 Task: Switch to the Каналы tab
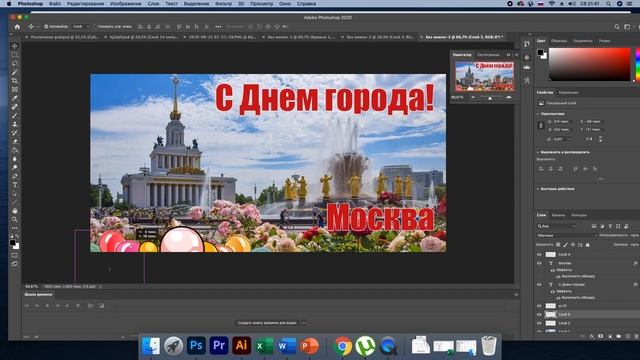(x=558, y=215)
